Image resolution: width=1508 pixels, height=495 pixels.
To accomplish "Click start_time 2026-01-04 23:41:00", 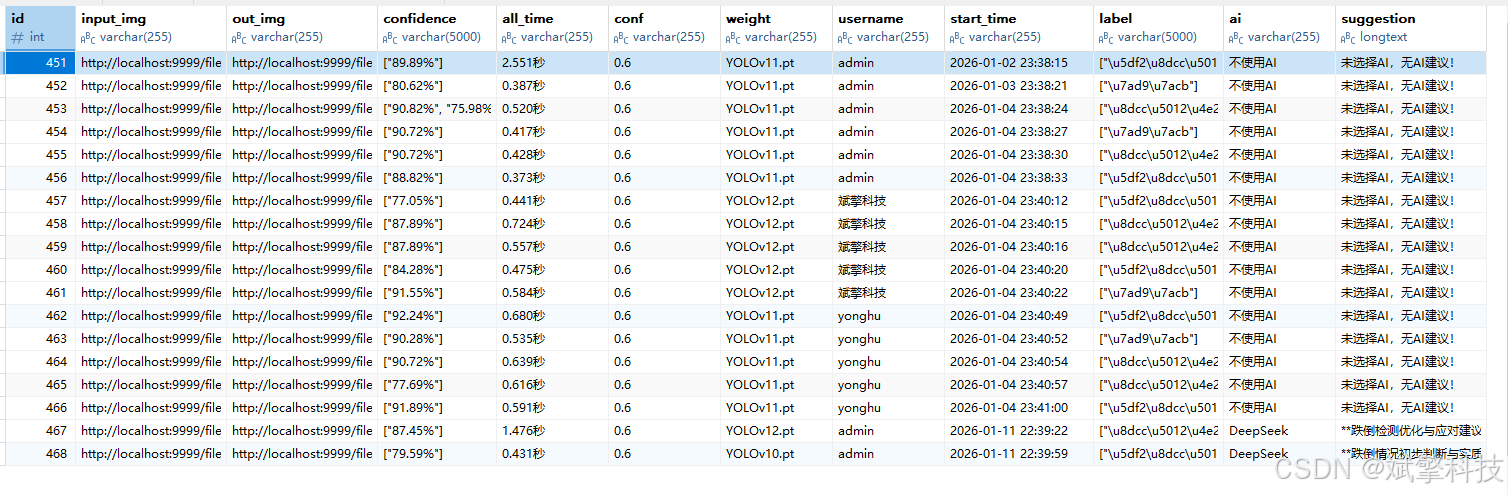I will coord(1009,407).
